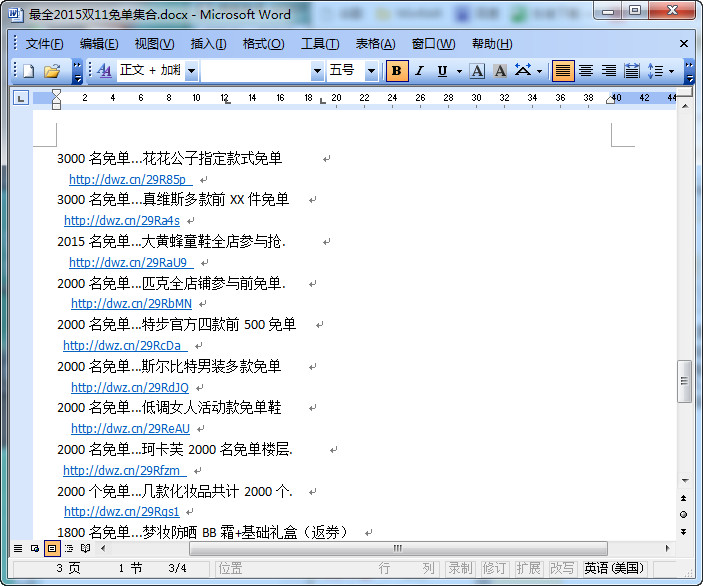Follow the link http://dwz.cn/29RbMN

click(x=131, y=304)
